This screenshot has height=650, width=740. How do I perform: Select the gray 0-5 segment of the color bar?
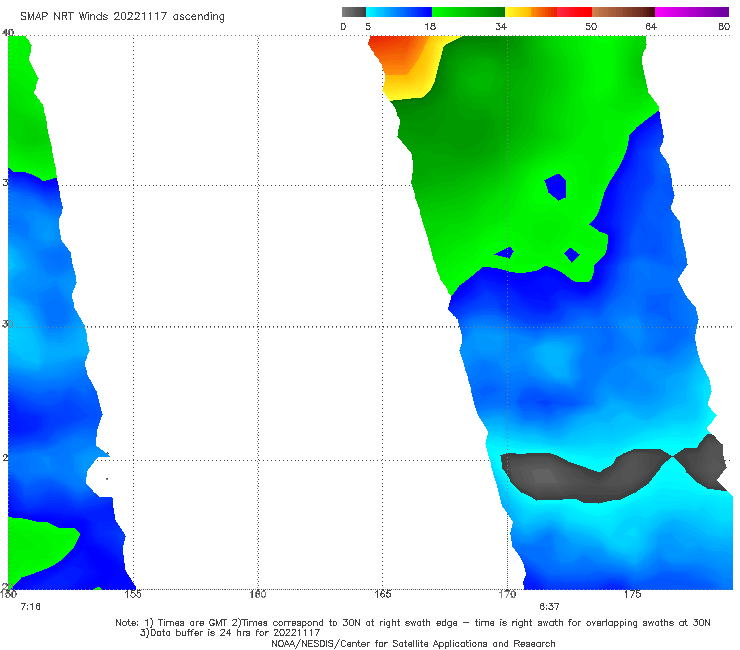[x=354, y=12]
